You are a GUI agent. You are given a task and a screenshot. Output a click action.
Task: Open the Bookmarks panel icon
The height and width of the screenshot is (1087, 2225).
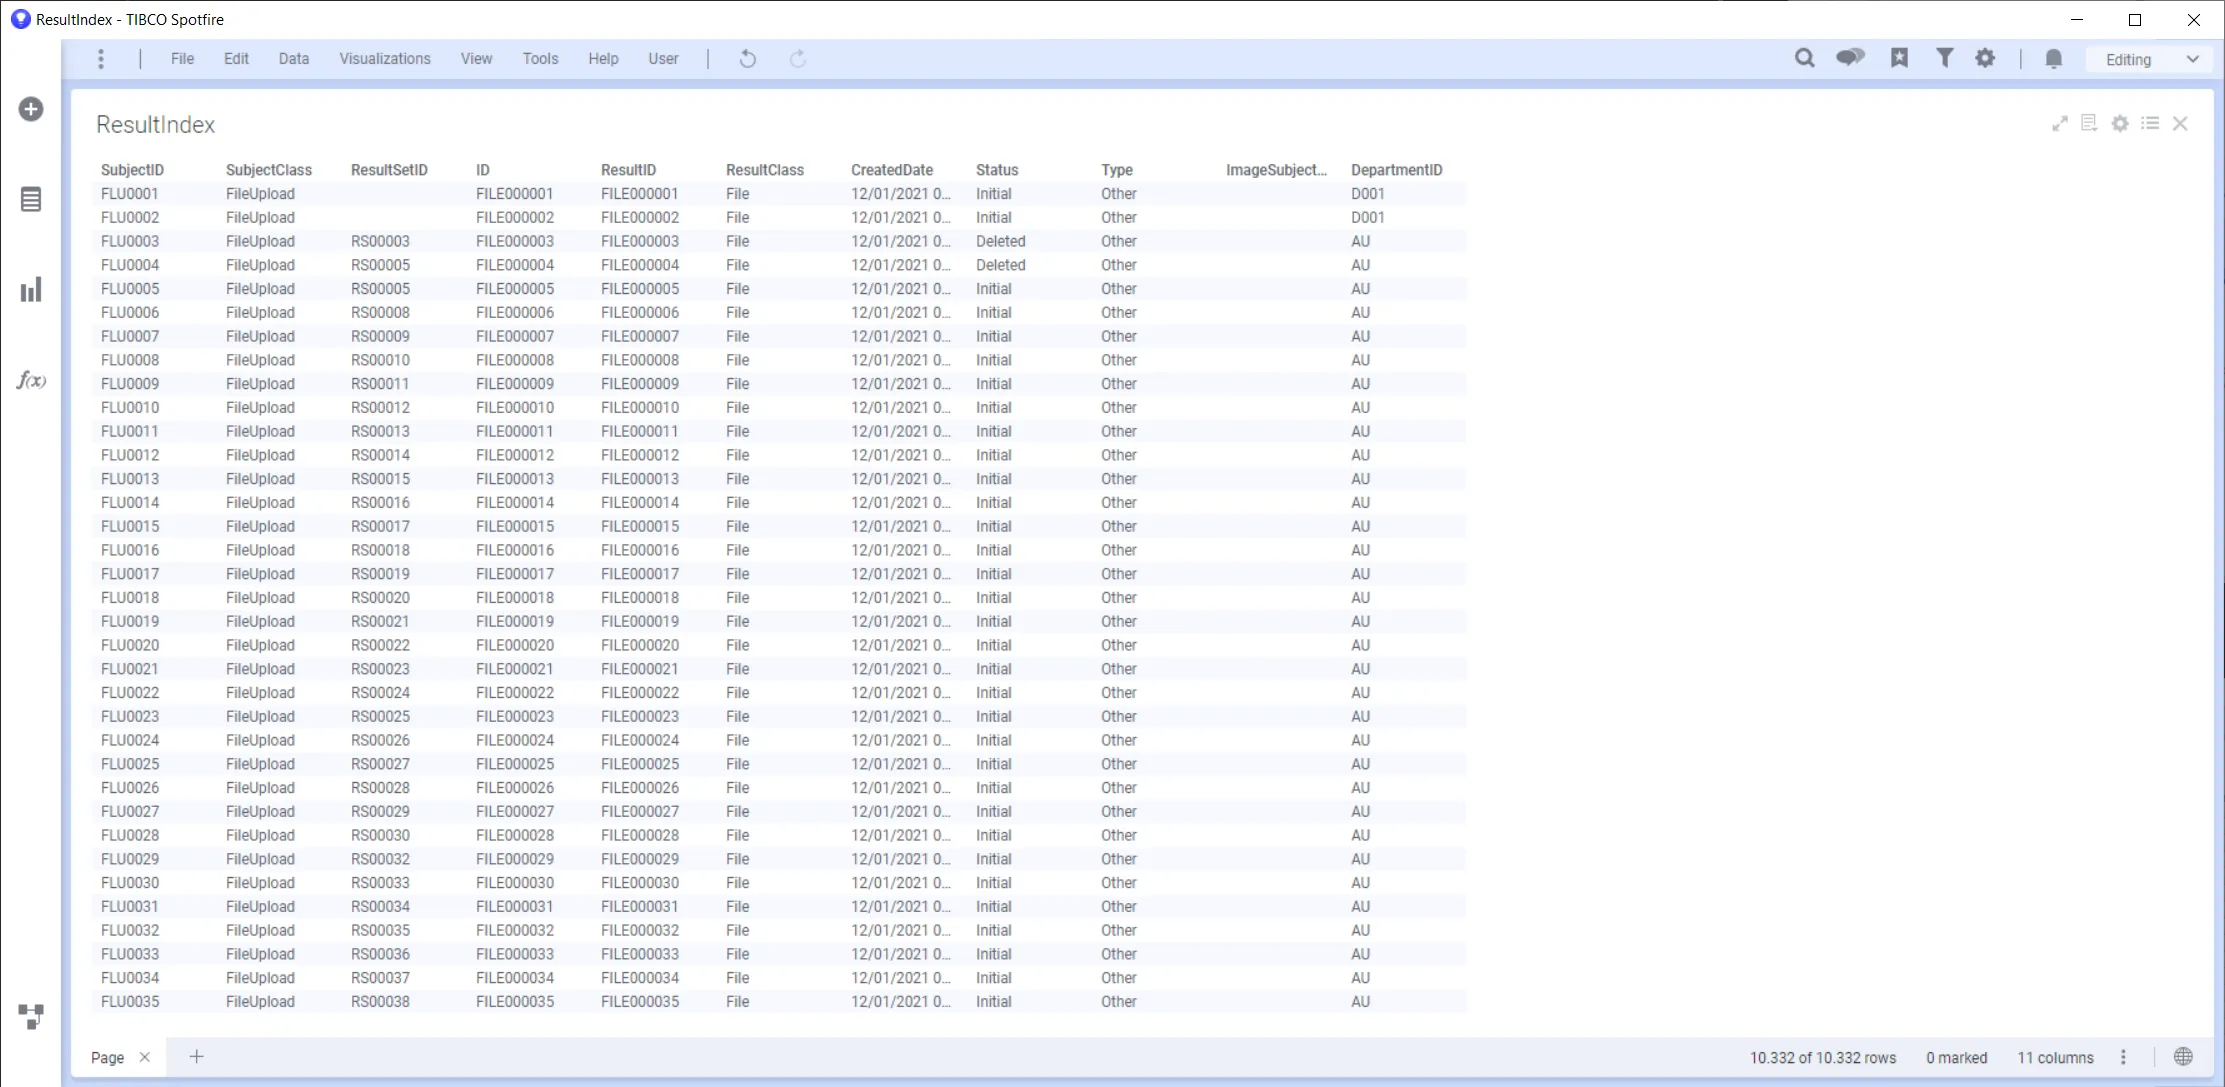tap(1899, 58)
